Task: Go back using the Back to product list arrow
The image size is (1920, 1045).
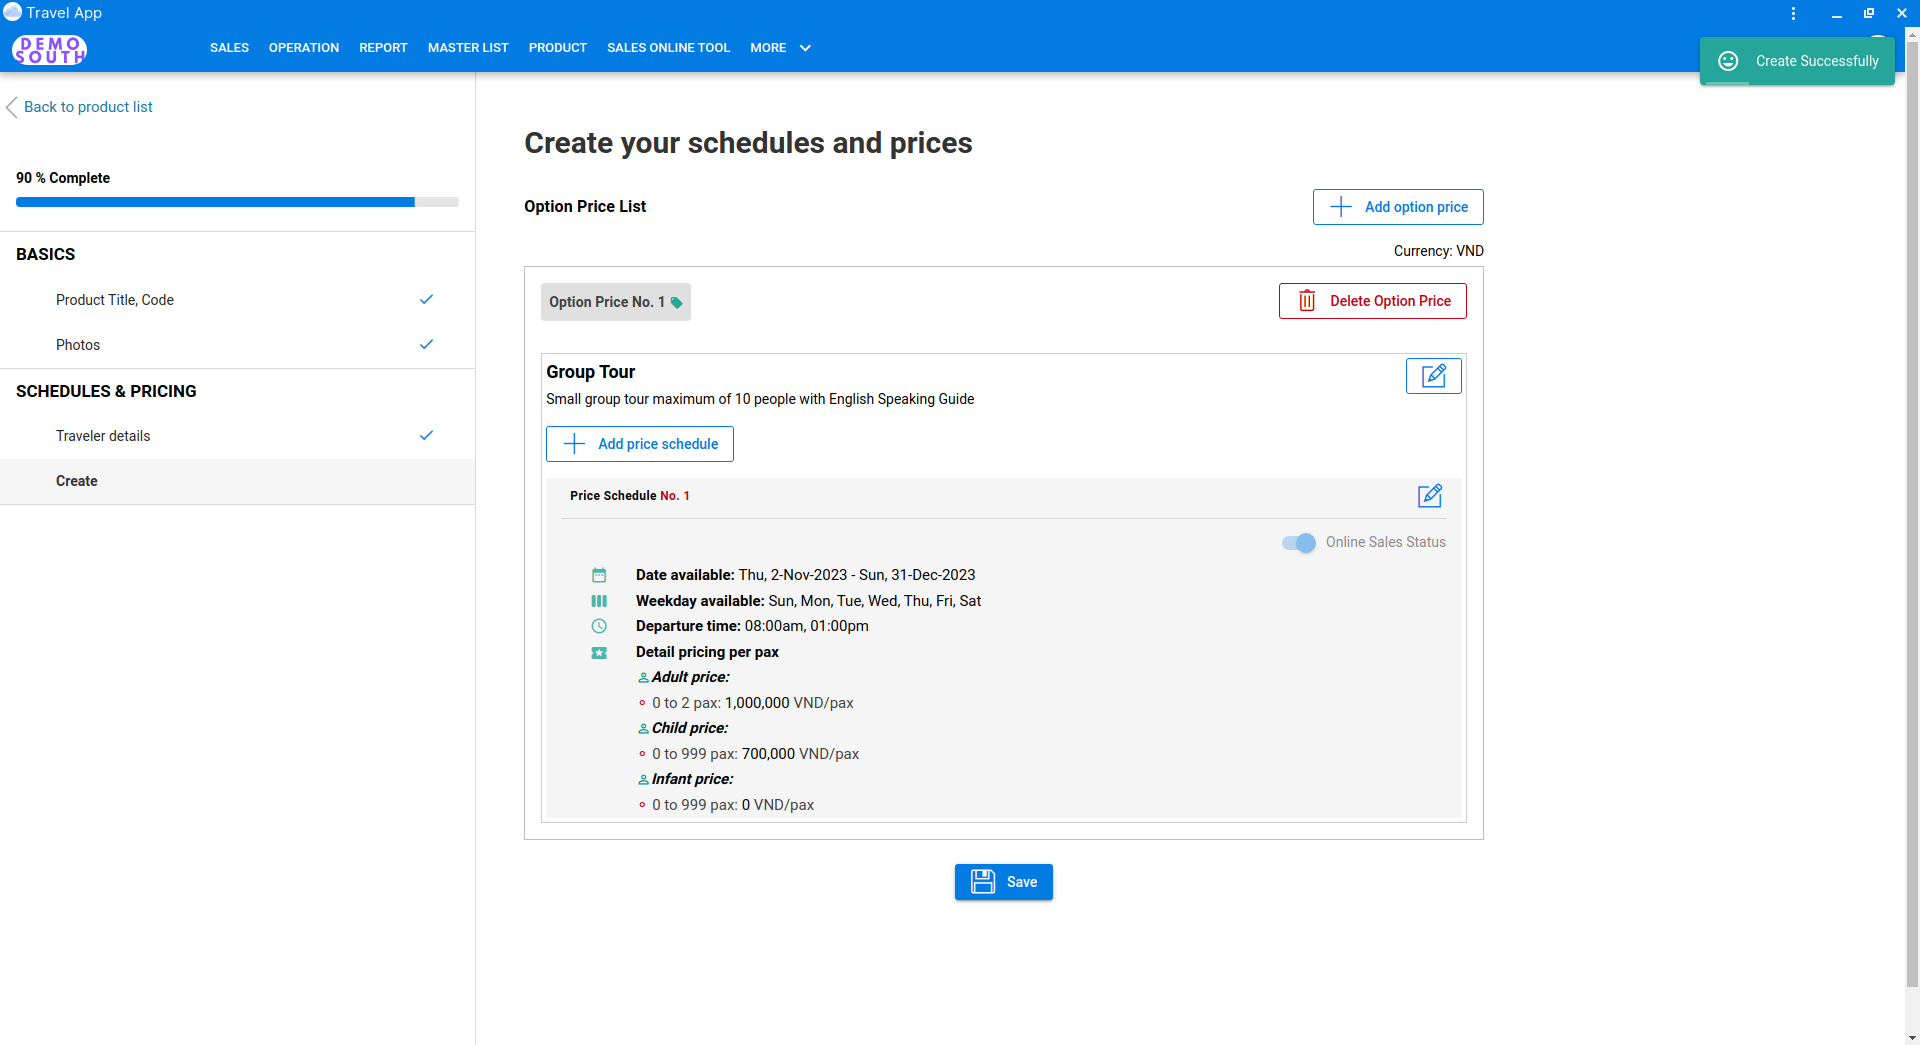Action: (12, 107)
